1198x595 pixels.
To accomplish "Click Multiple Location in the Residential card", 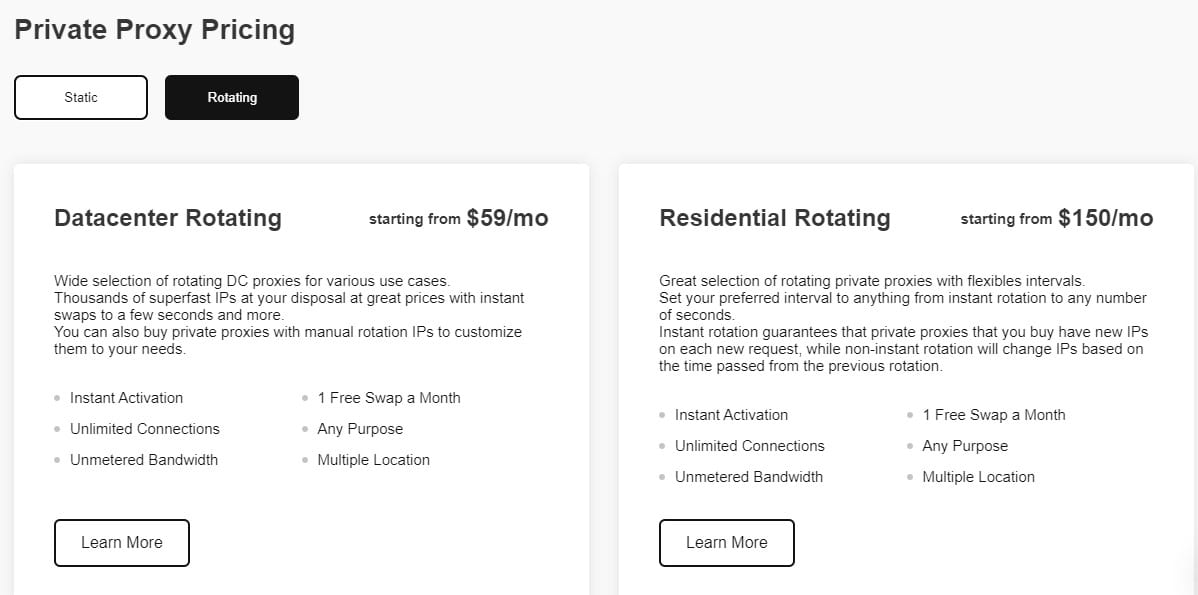I will click(x=979, y=477).
